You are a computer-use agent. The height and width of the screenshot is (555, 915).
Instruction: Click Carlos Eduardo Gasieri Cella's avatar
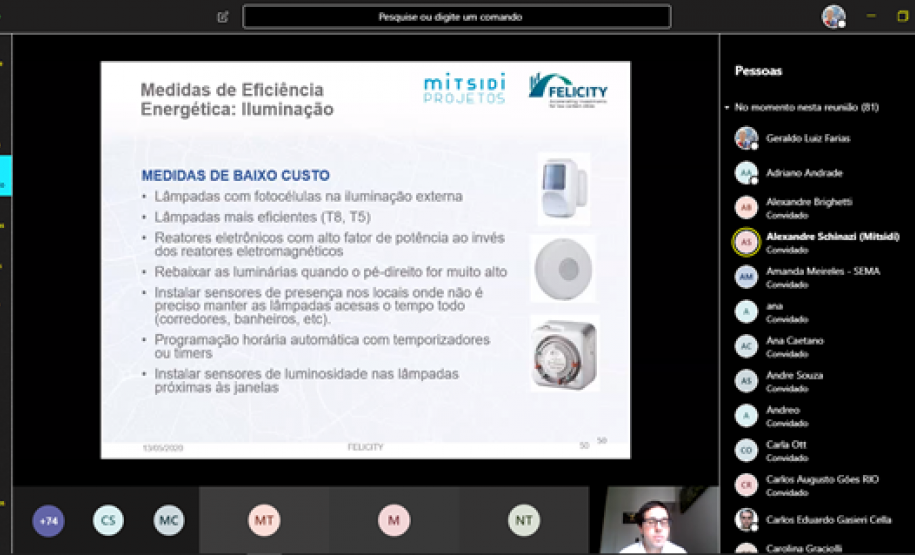click(x=746, y=519)
